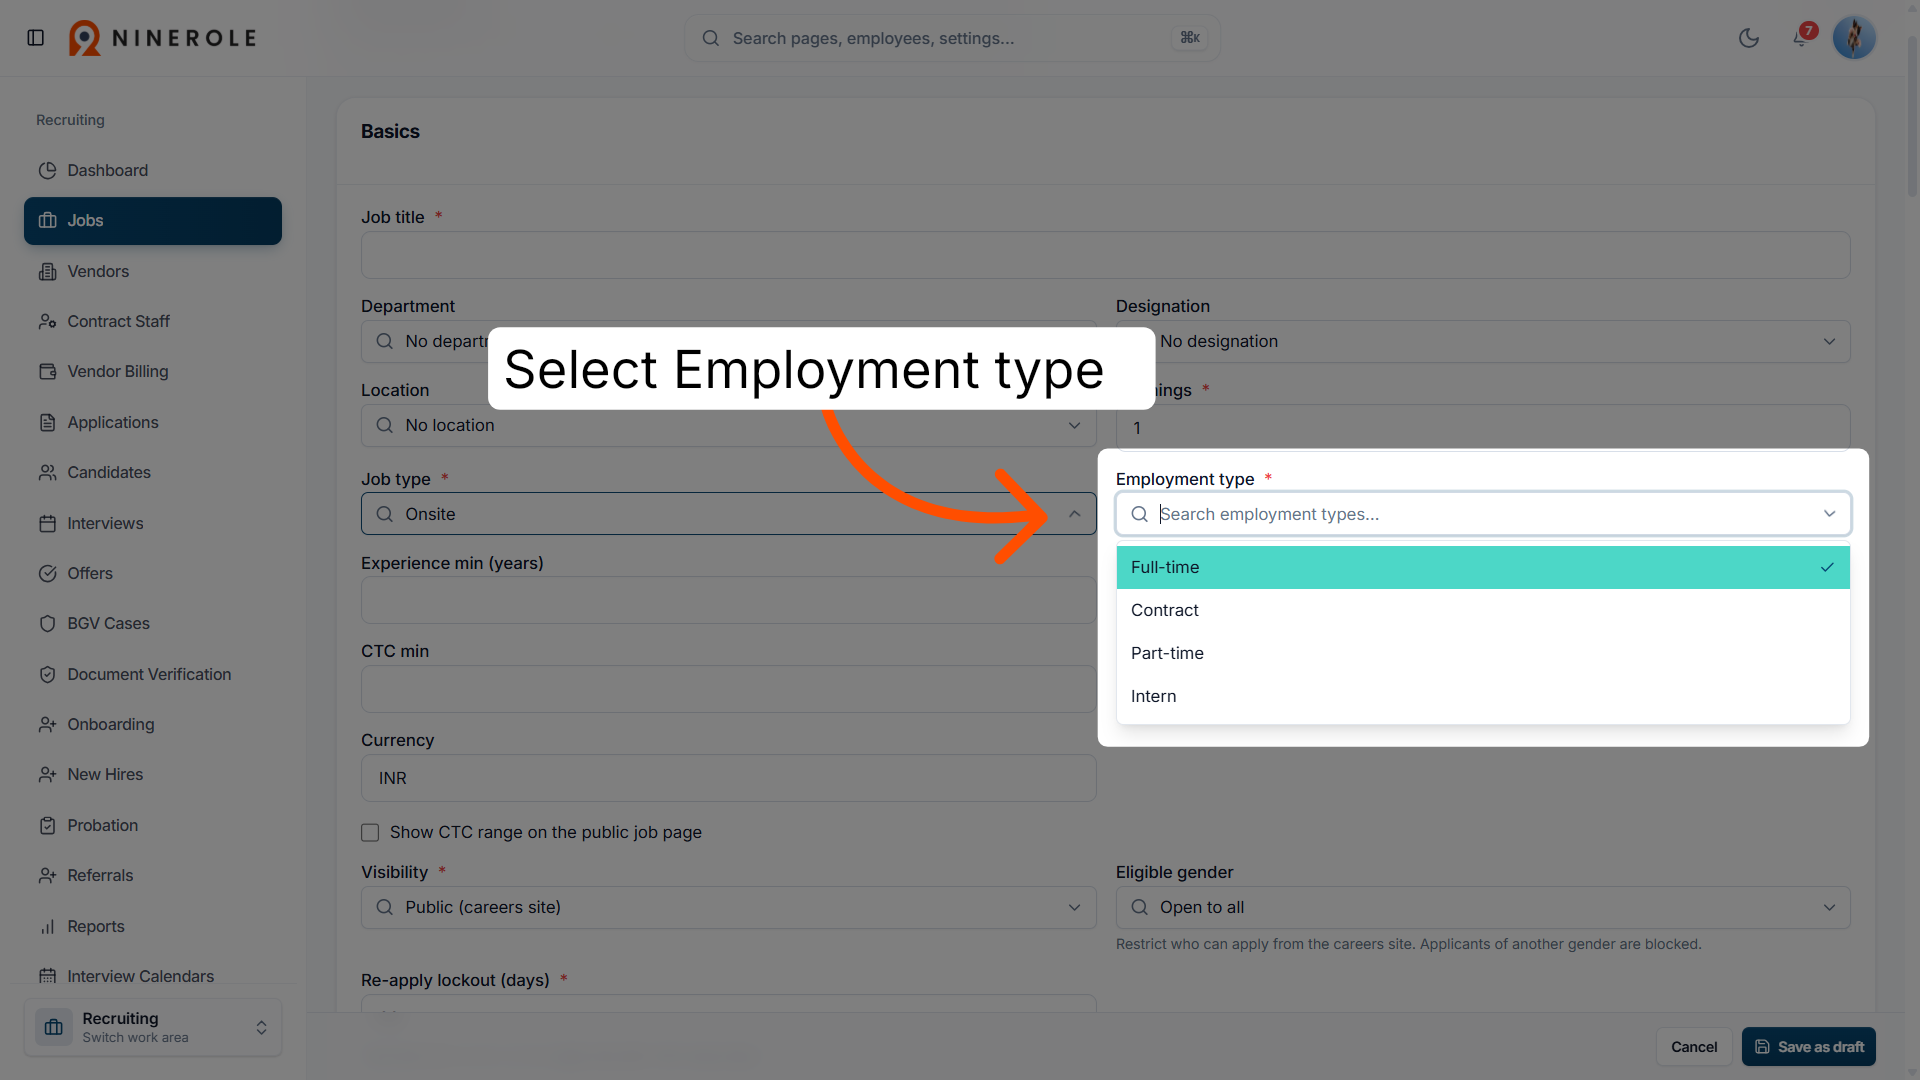
Task: Click the BGV Cases shield icon
Action: tap(47, 623)
